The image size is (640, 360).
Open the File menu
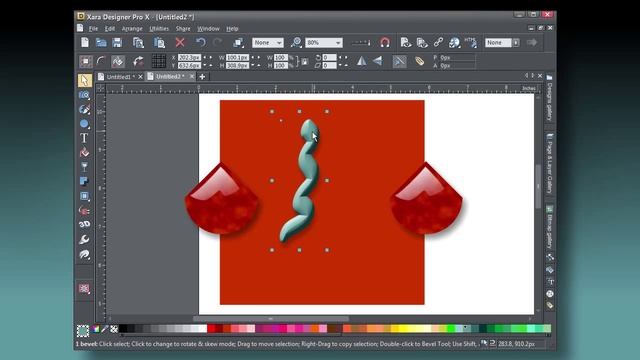[93, 29]
